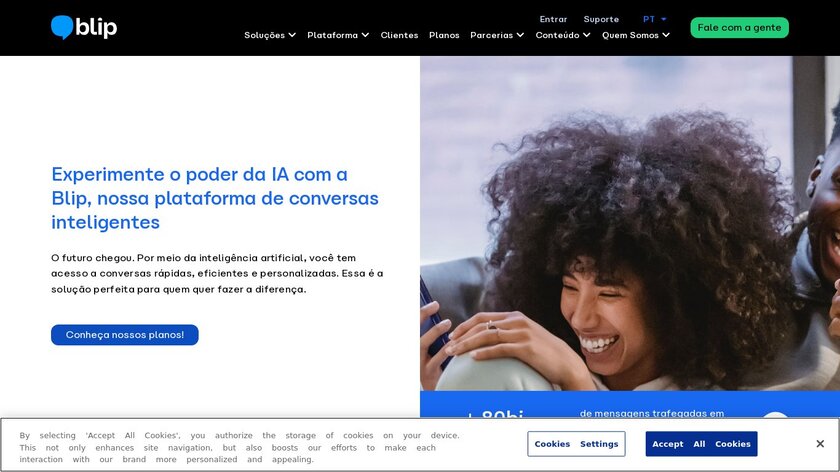Change language using the PT selector

click(x=654, y=19)
